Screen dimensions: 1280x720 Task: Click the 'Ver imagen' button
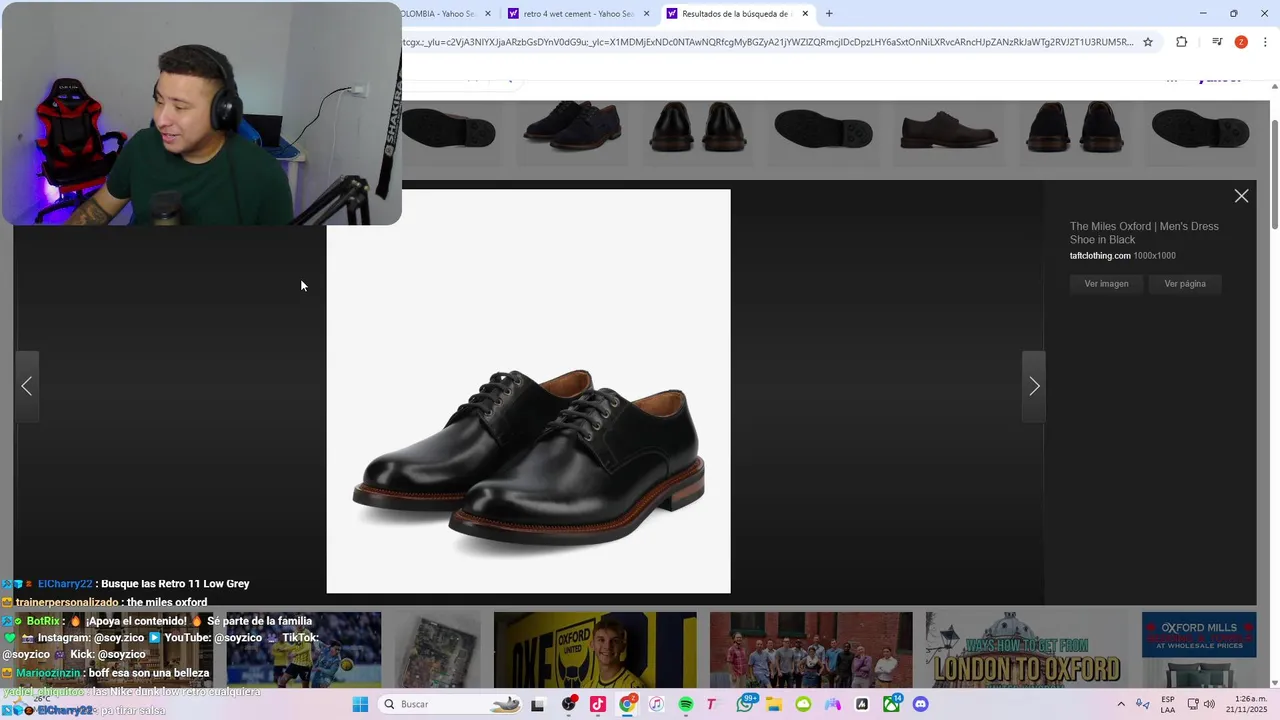(x=1106, y=284)
